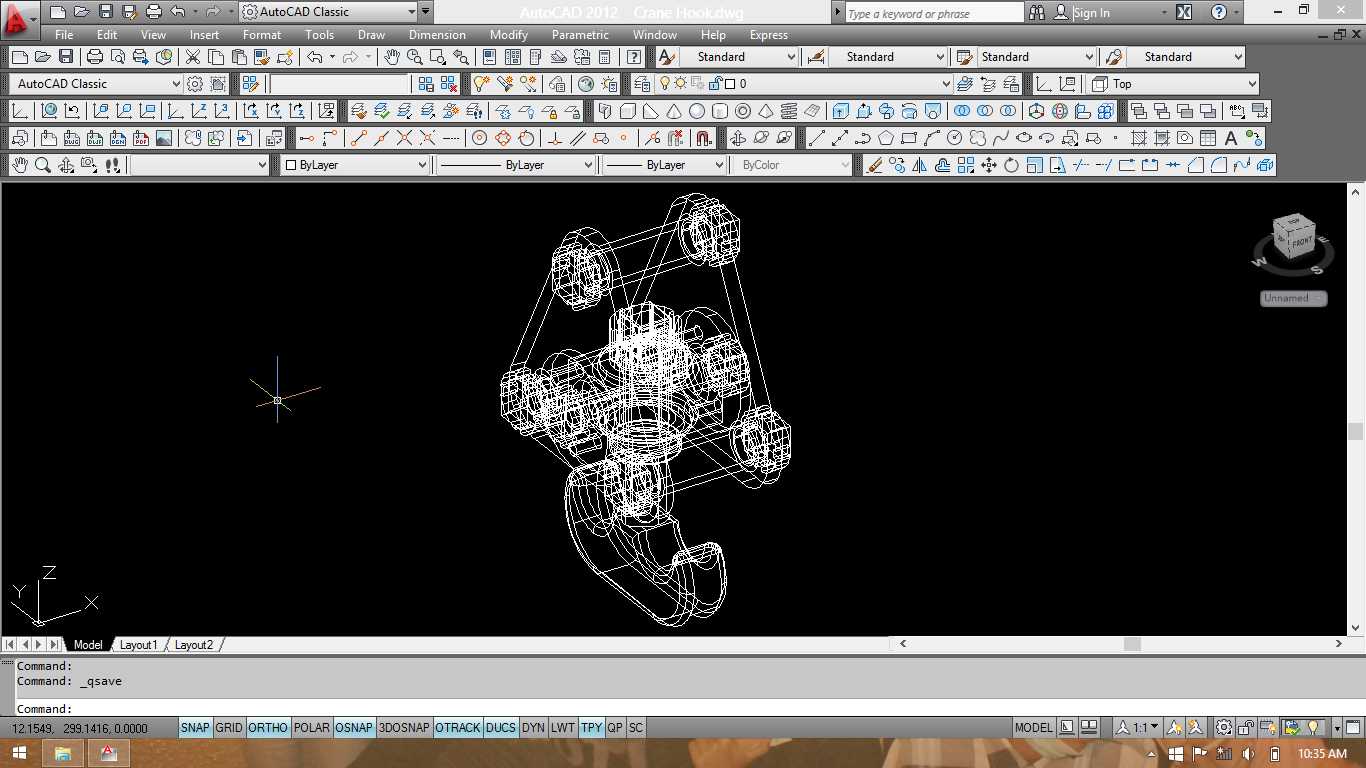1366x768 pixels.
Task: Click the MODEL space button in status bar
Action: (x=1034, y=728)
